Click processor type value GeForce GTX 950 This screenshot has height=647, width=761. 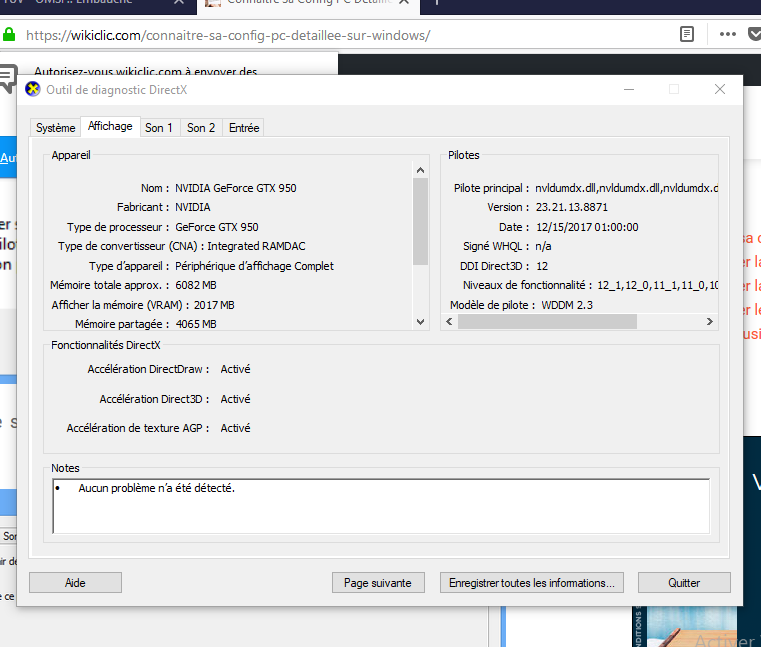216,227
